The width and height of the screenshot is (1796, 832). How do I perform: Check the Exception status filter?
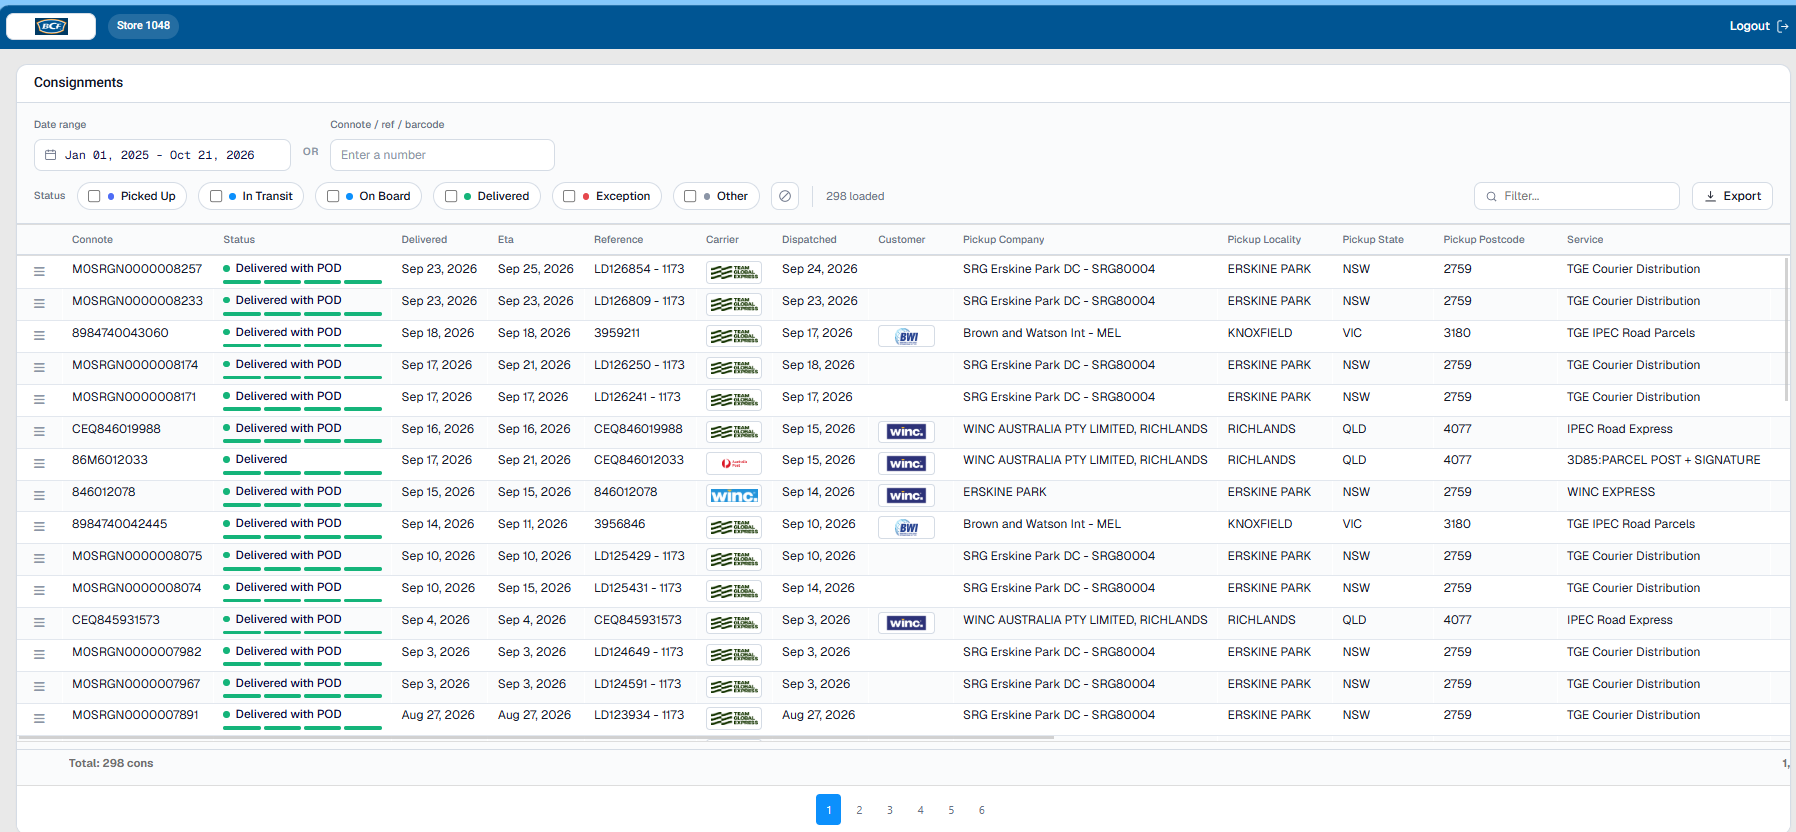pyautogui.click(x=569, y=196)
